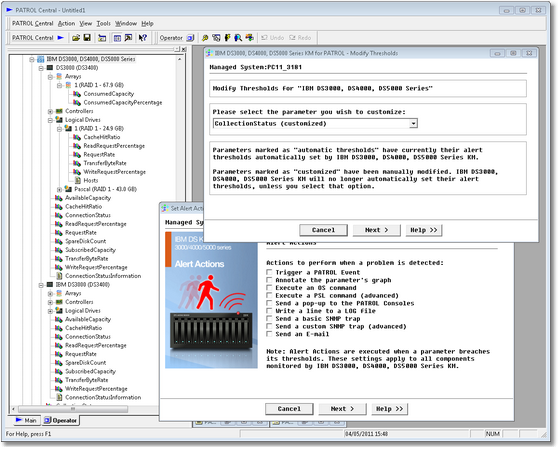This screenshot has width=558, height=449.
Task: Collapse the first Arrays tree node
Action: (x=50, y=77)
